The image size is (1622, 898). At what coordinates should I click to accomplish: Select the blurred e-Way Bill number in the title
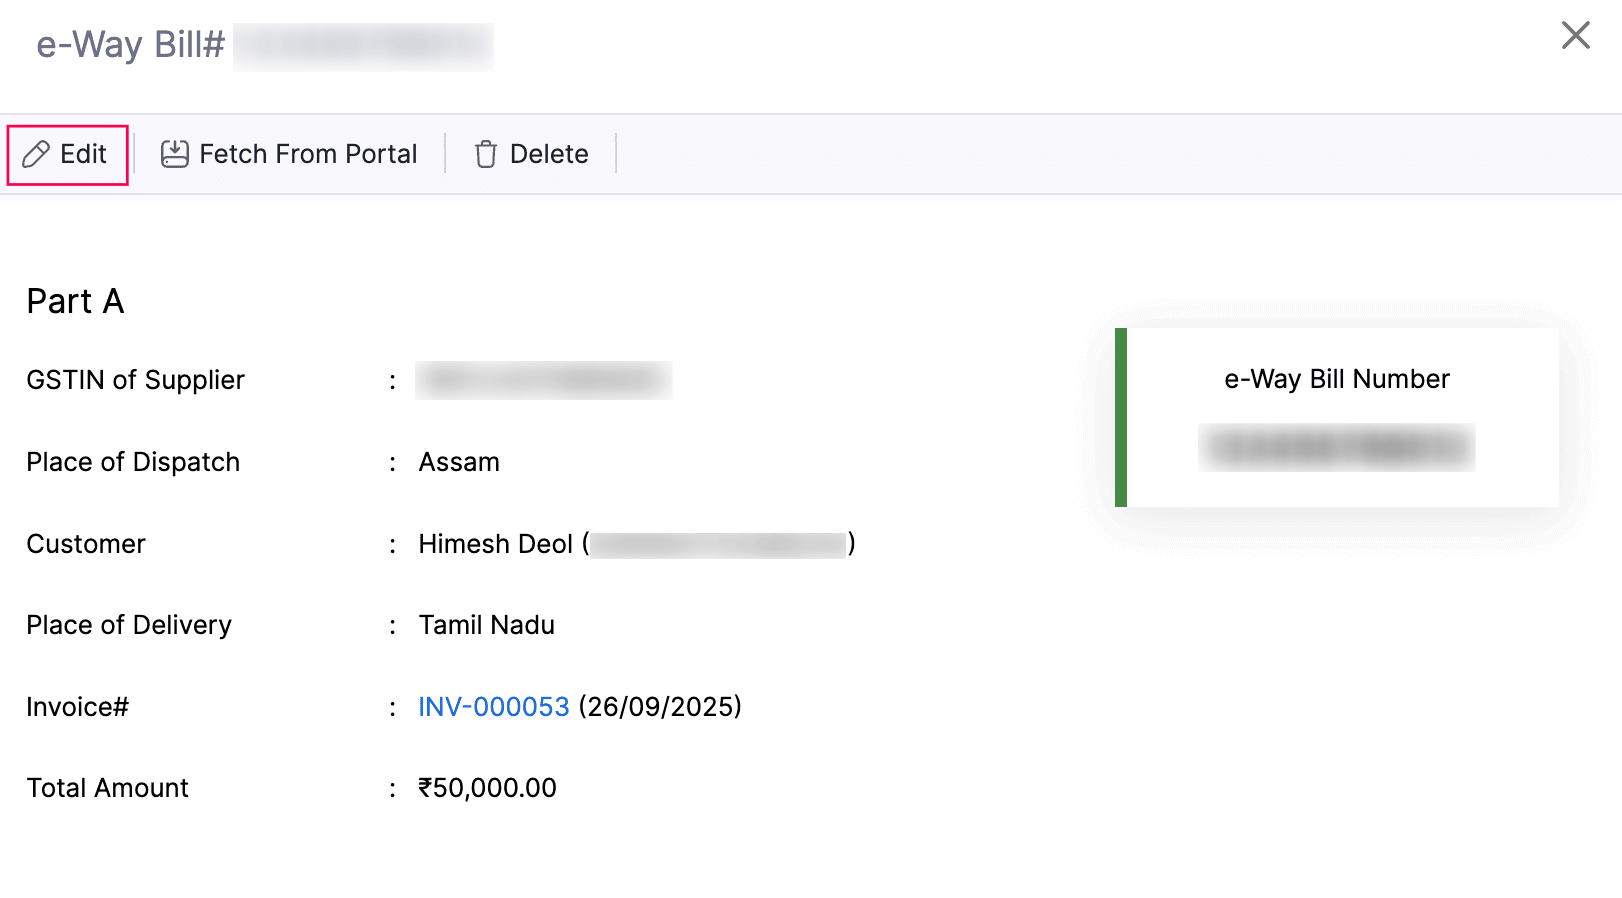click(362, 45)
